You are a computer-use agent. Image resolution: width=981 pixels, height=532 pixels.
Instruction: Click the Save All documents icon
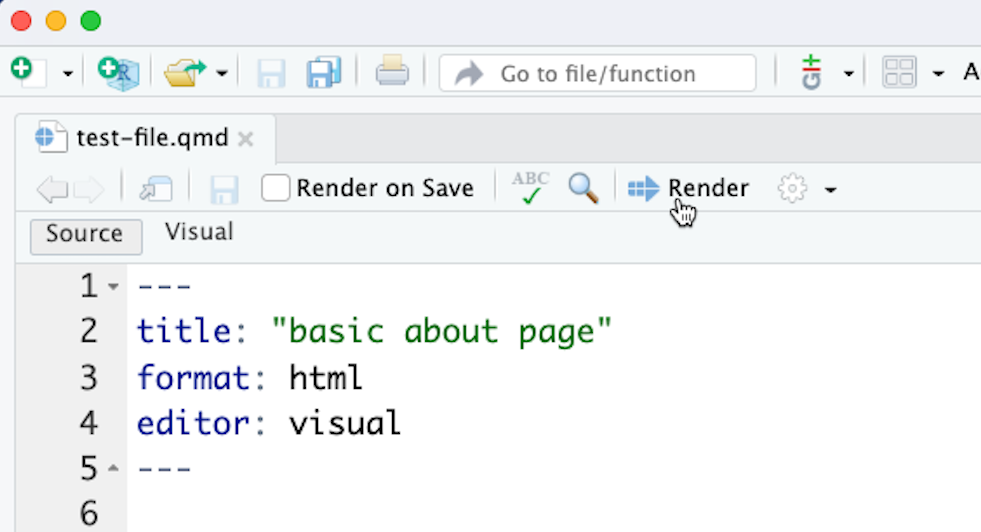(x=324, y=73)
